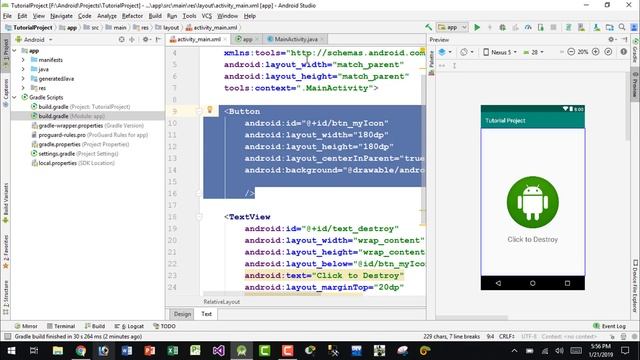Tap the Back button in phone preview

(x=498, y=283)
